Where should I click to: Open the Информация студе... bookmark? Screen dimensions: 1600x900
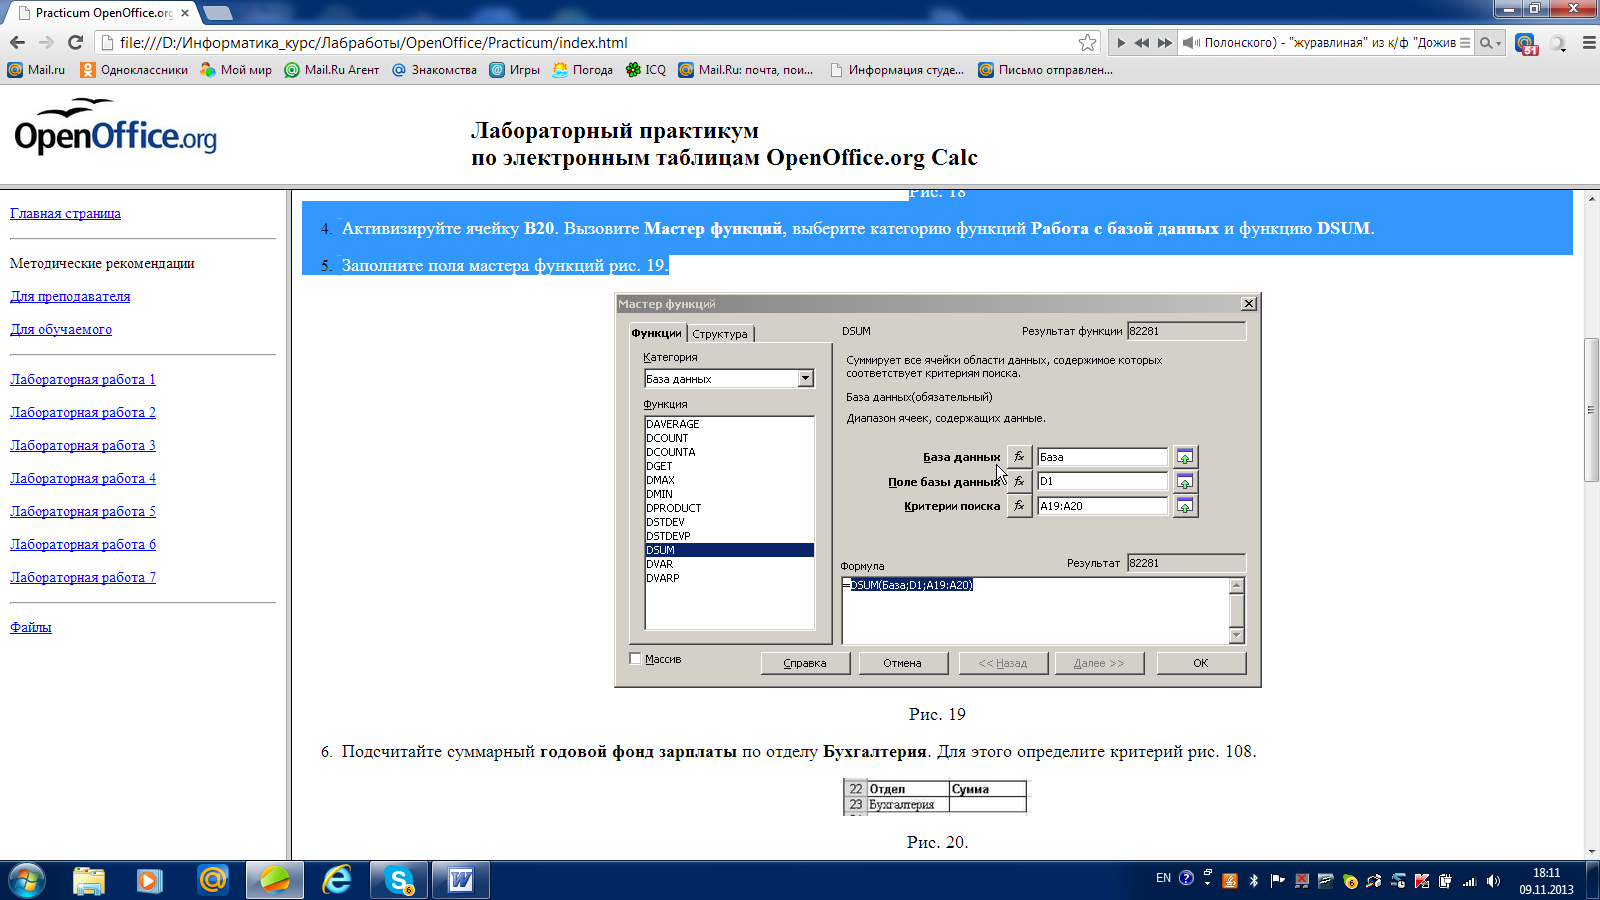click(x=897, y=70)
